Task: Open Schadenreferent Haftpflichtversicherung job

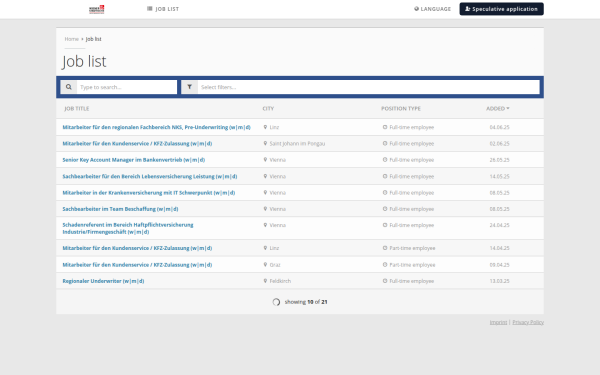Action: [128, 228]
